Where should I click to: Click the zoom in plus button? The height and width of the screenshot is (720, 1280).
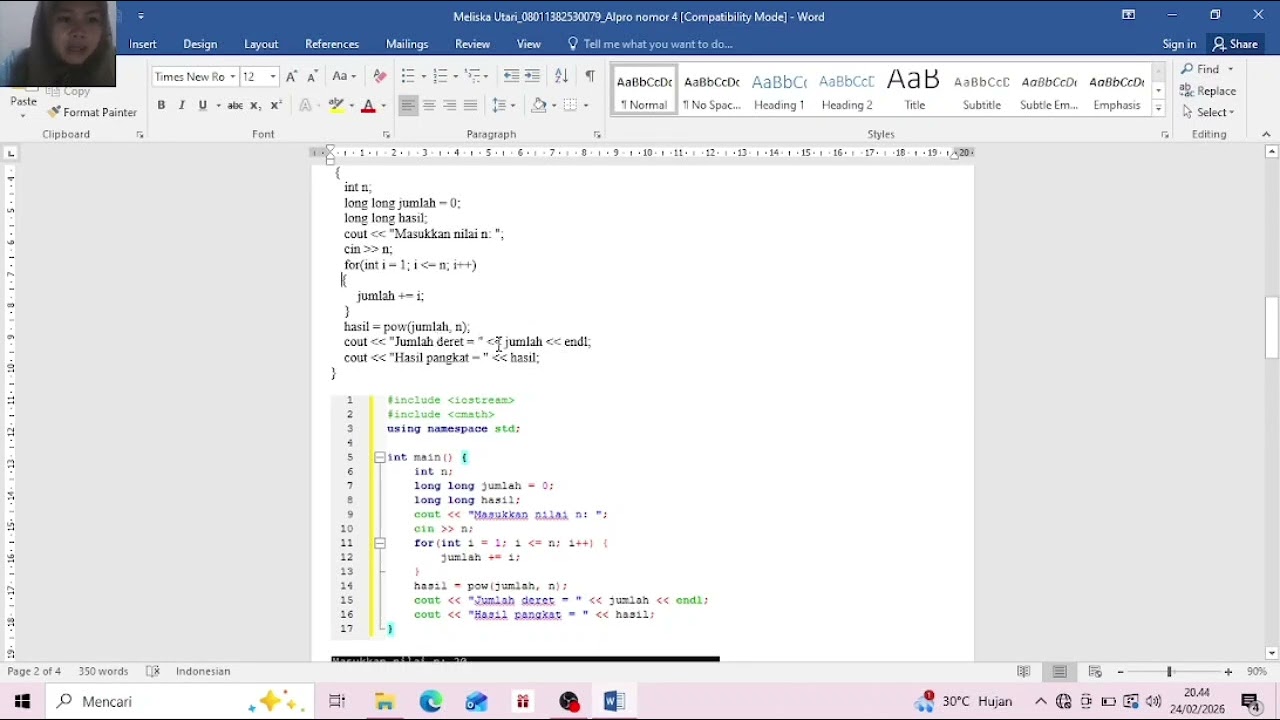[1228, 672]
